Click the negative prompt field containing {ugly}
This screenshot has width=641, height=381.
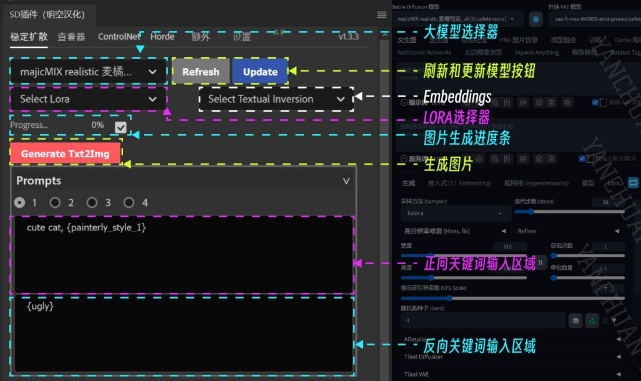coord(183,334)
